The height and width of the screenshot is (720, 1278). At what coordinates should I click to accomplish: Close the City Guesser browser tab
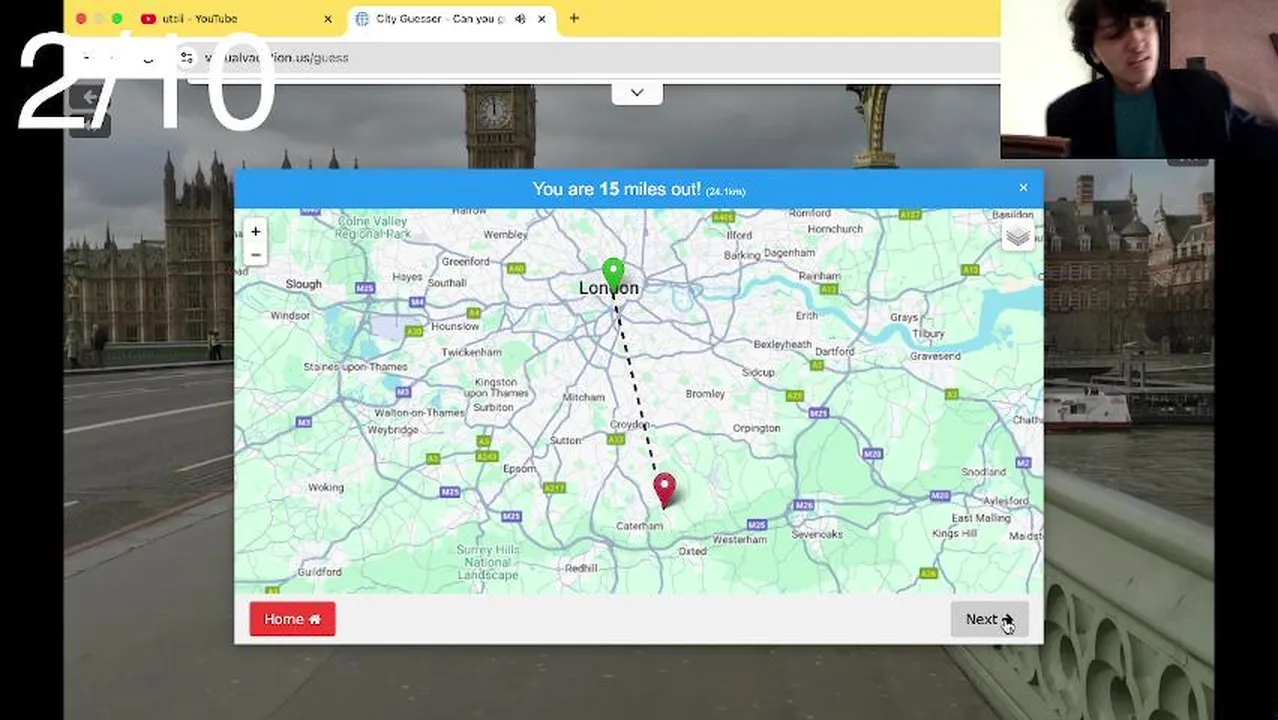(542, 19)
